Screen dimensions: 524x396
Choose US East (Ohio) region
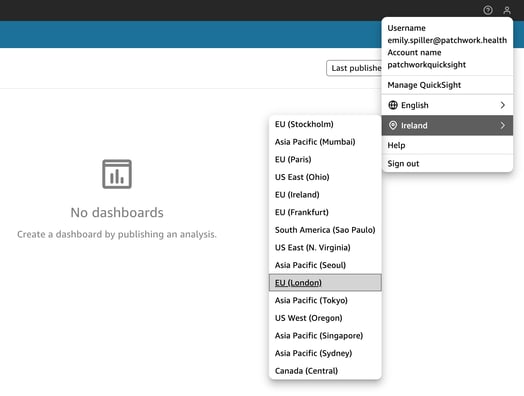325,177
